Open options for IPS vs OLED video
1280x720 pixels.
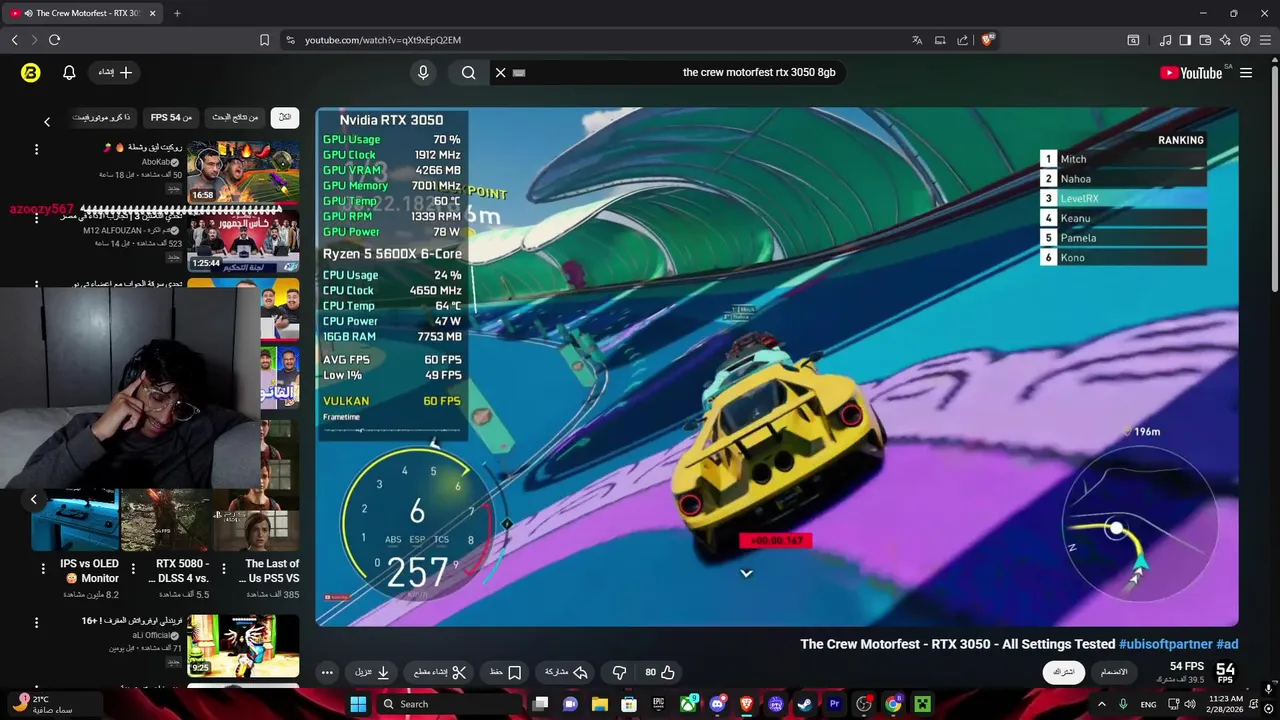(43, 568)
